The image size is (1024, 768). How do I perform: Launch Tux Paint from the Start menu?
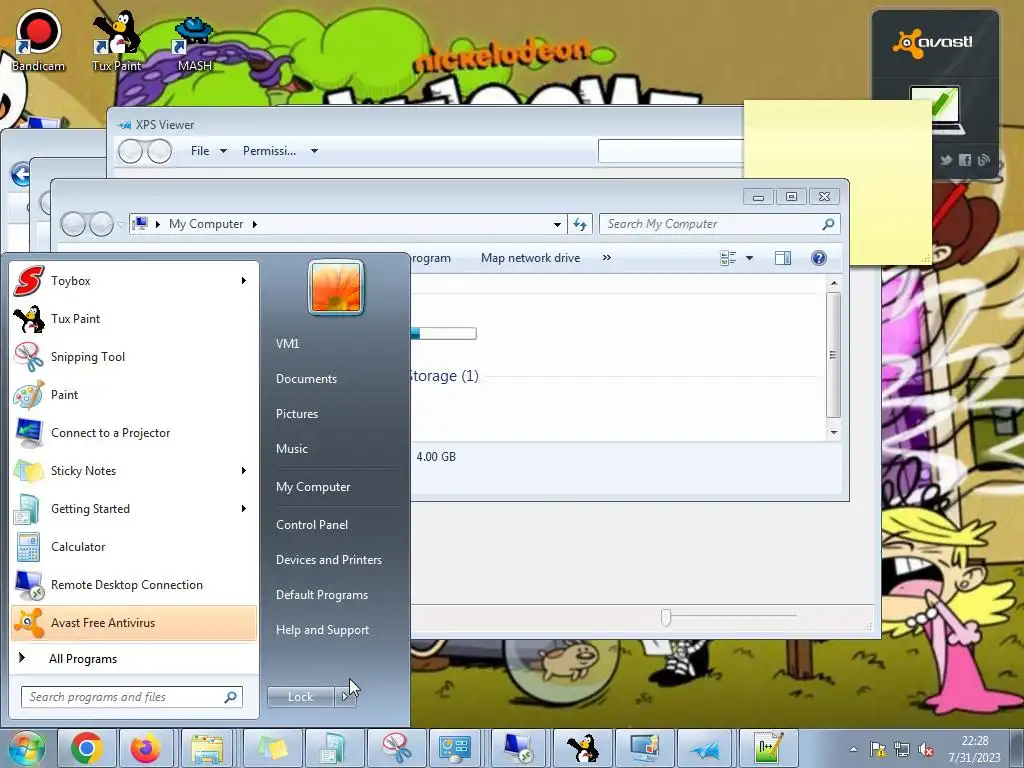[133, 319]
